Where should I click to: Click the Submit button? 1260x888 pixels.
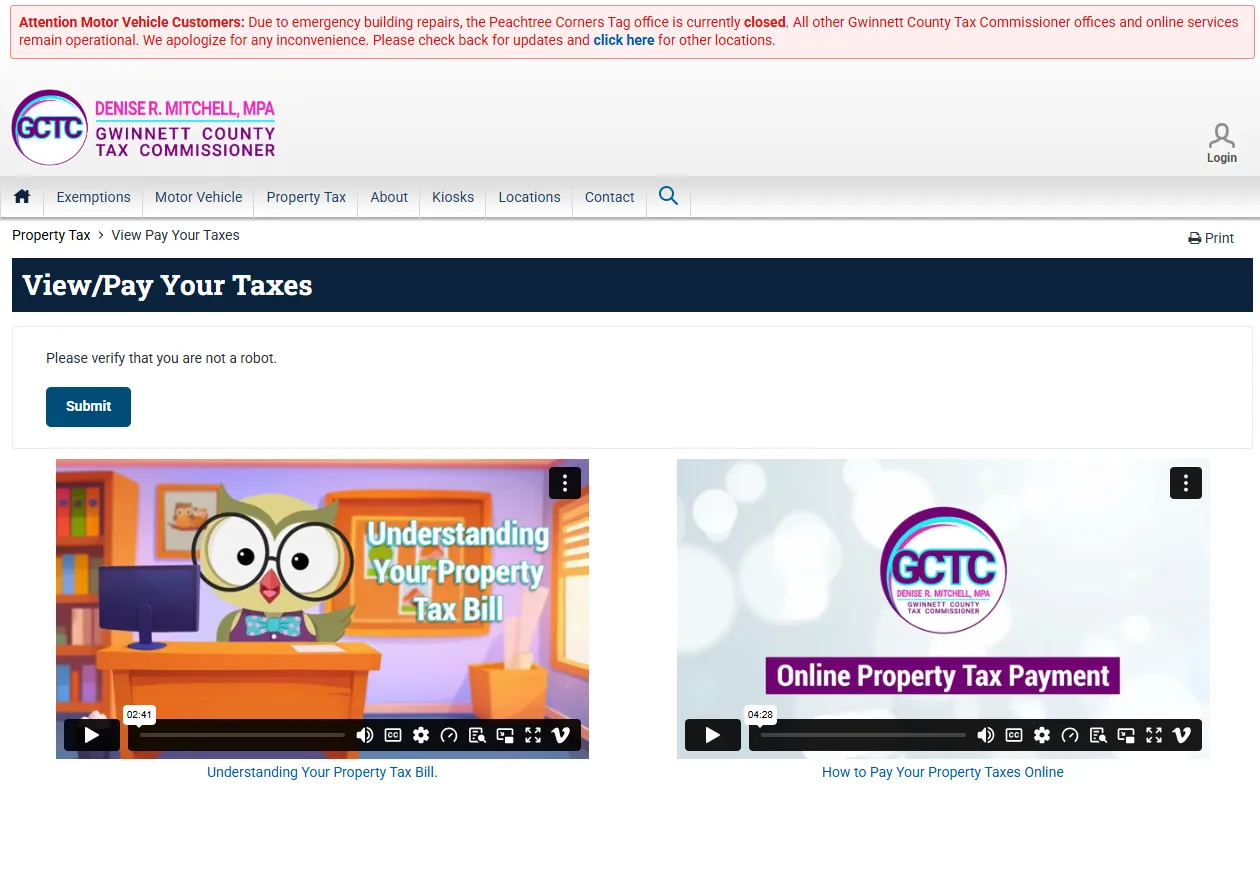(x=88, y=406)
